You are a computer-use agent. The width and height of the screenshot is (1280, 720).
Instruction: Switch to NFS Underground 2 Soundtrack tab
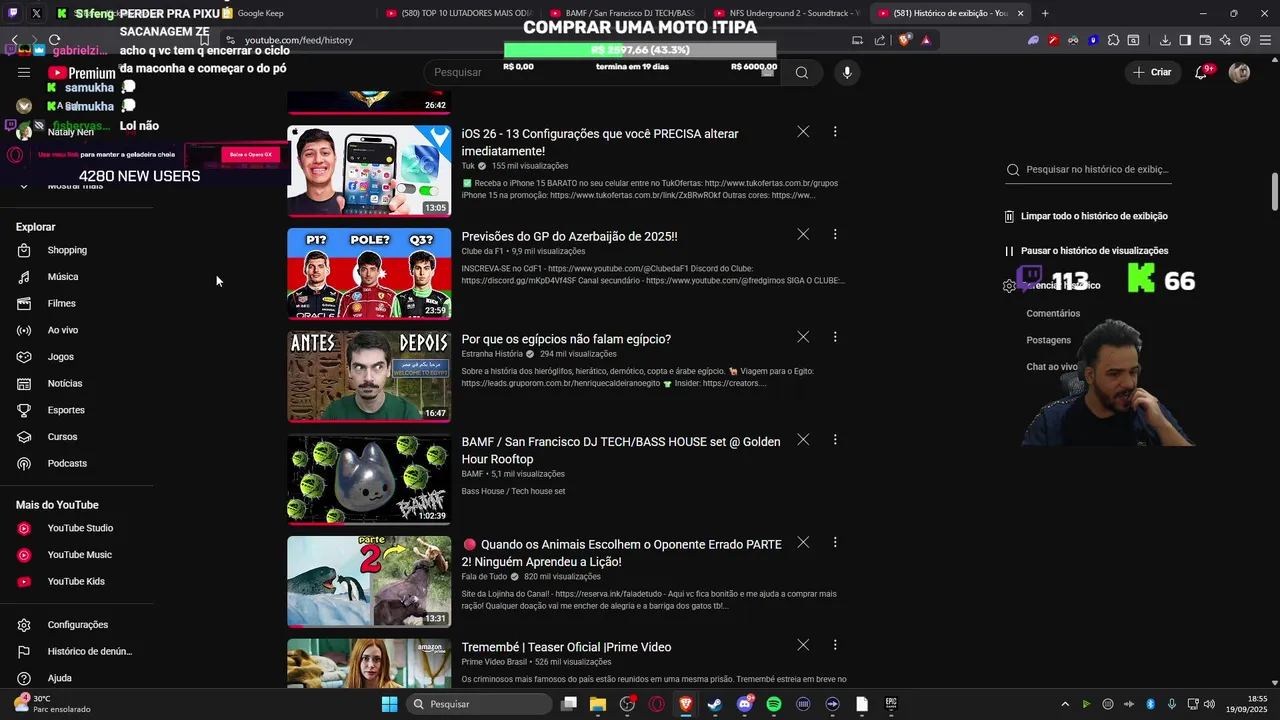coord(790,13)
